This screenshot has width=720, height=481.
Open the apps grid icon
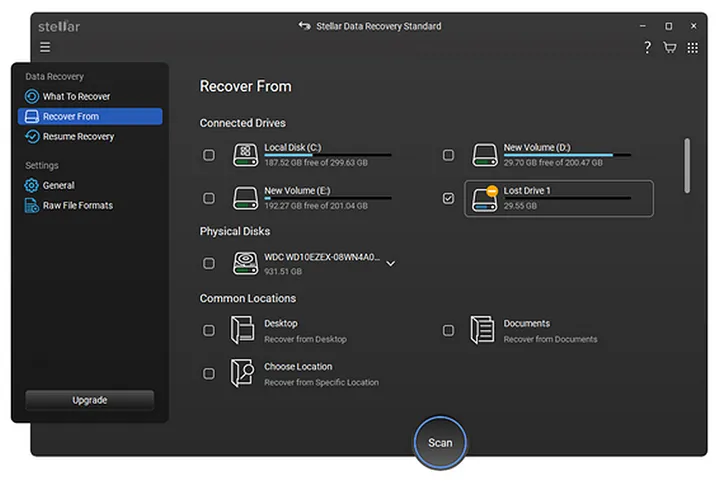(692, 48)
